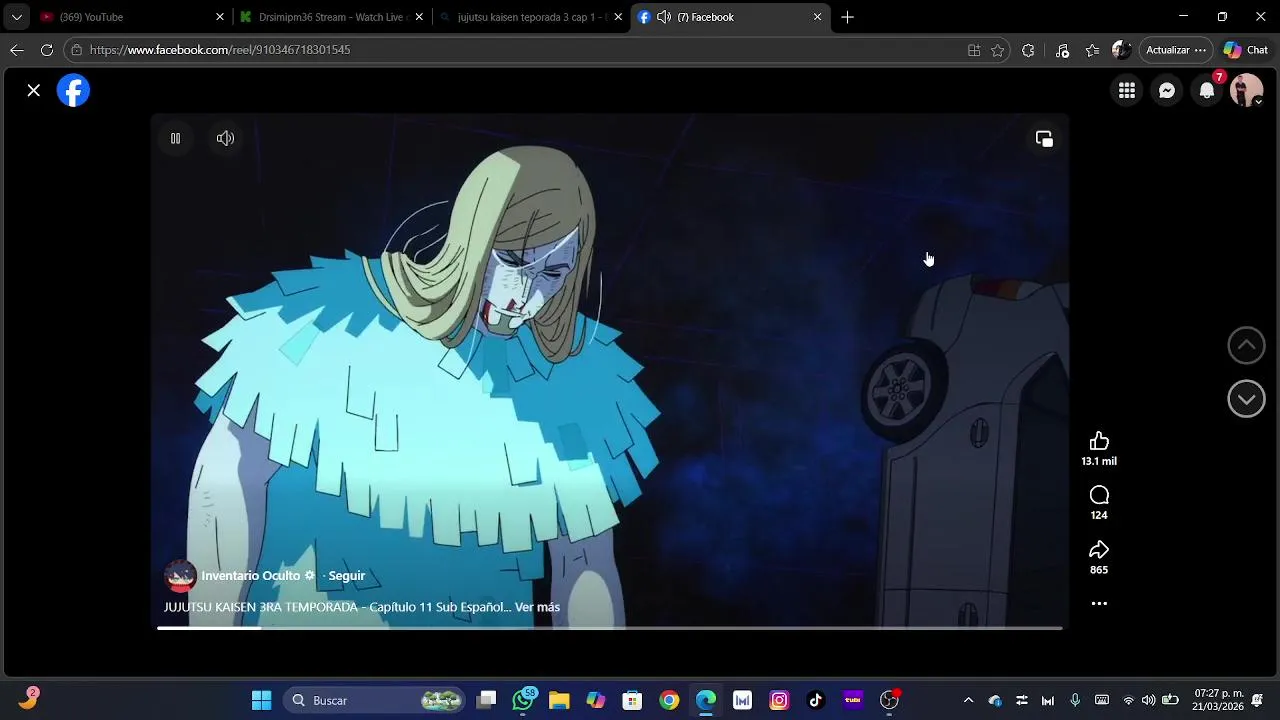
Task: Open the reel's more options menu
Action: click(x=1099, y=604)
